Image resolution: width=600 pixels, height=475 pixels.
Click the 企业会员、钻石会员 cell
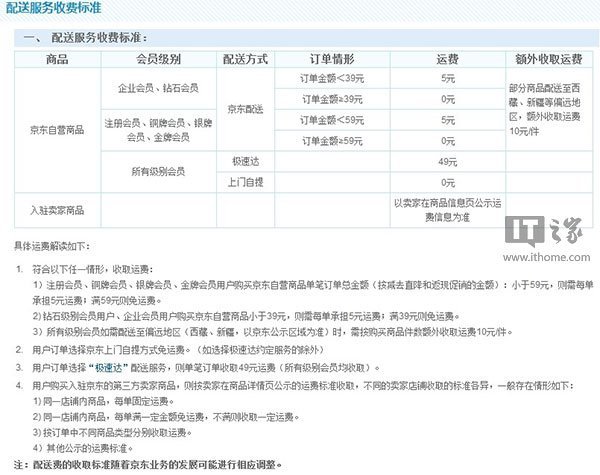[160, 89]
